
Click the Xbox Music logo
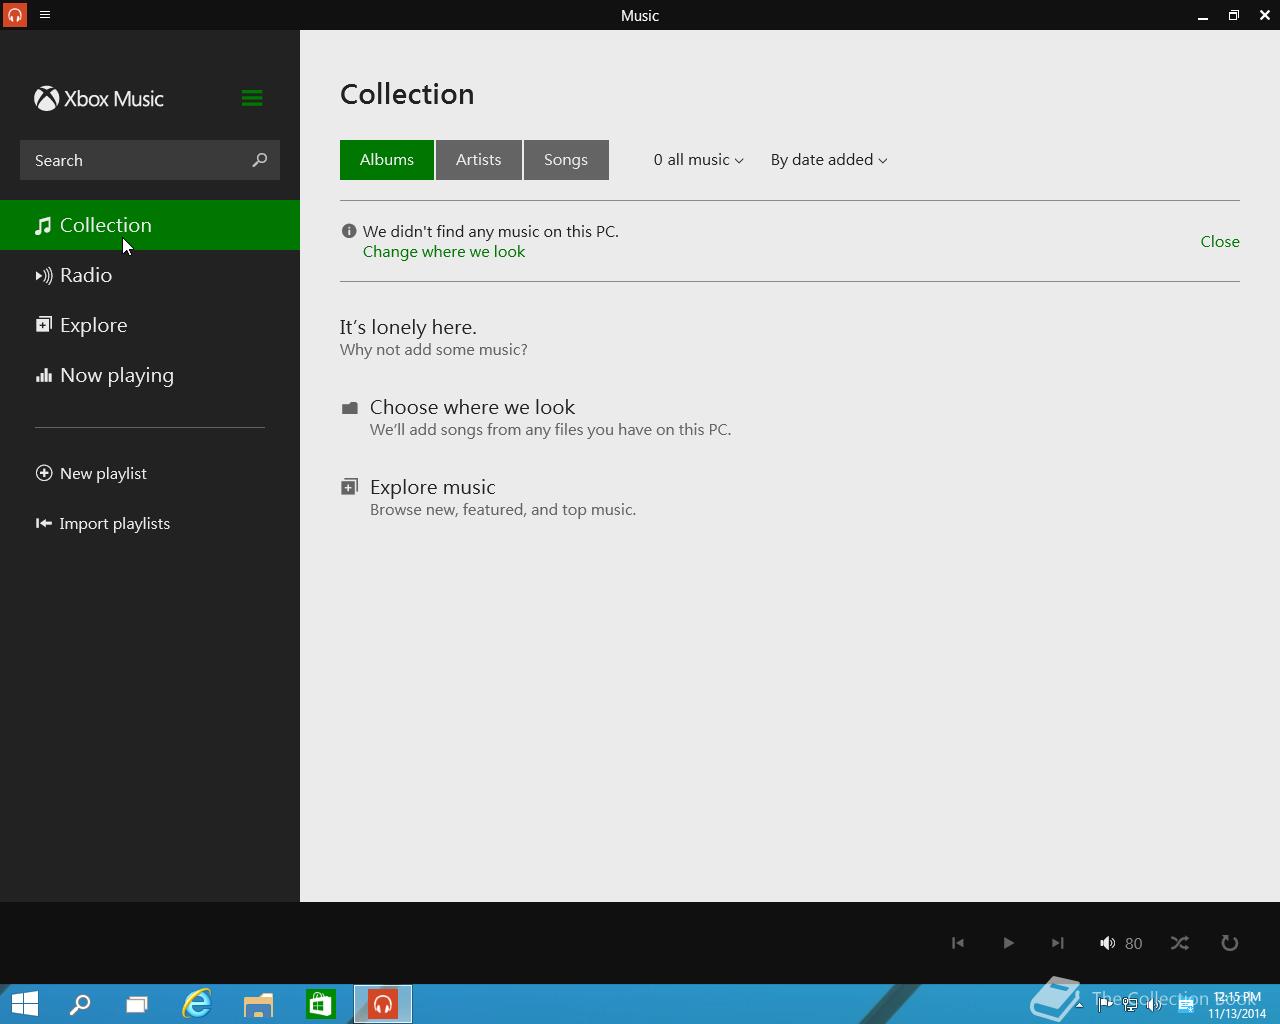[99, 99]
